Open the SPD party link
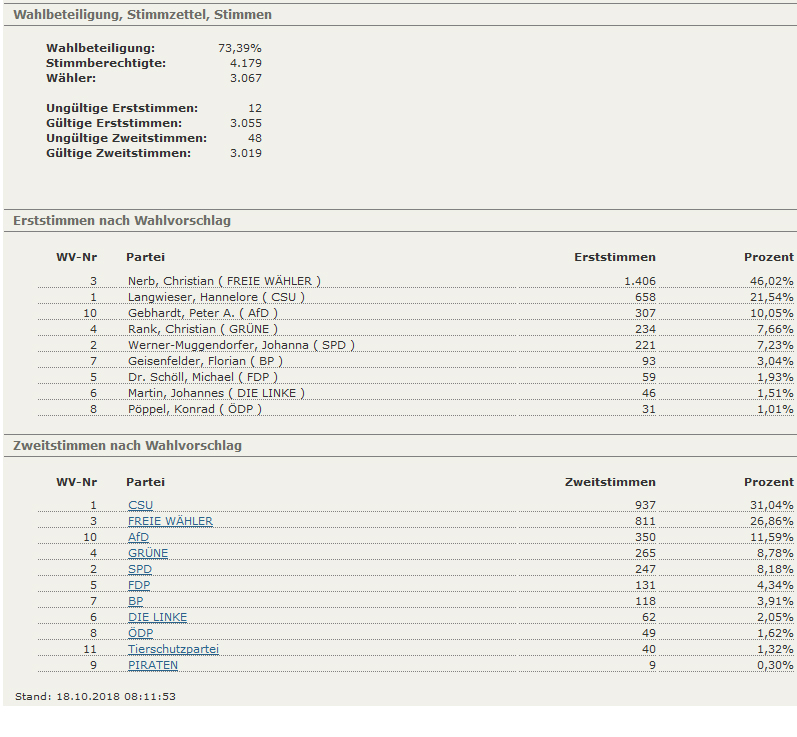 point(140,569)
